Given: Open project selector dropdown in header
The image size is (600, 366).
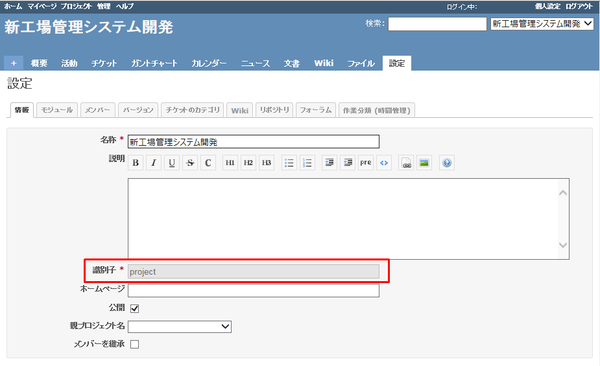Looking at the screenshot, I should coord(542,24).
